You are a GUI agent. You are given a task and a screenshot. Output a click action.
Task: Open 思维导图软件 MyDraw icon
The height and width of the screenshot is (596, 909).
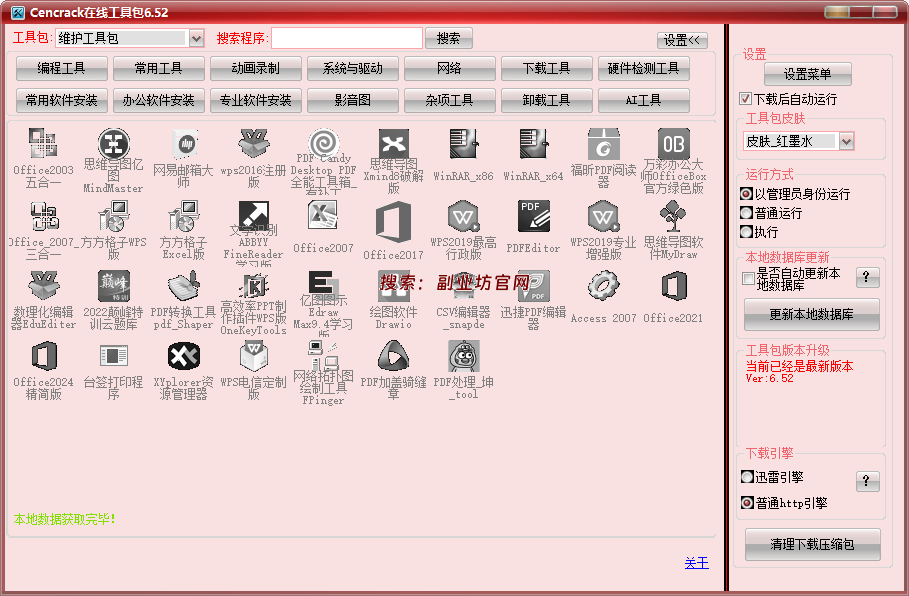(674, 216)
